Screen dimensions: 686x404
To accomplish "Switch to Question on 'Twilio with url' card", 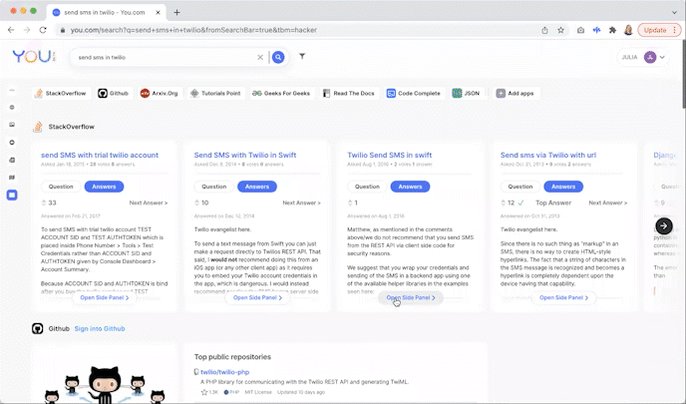I will tap(520, 186).
